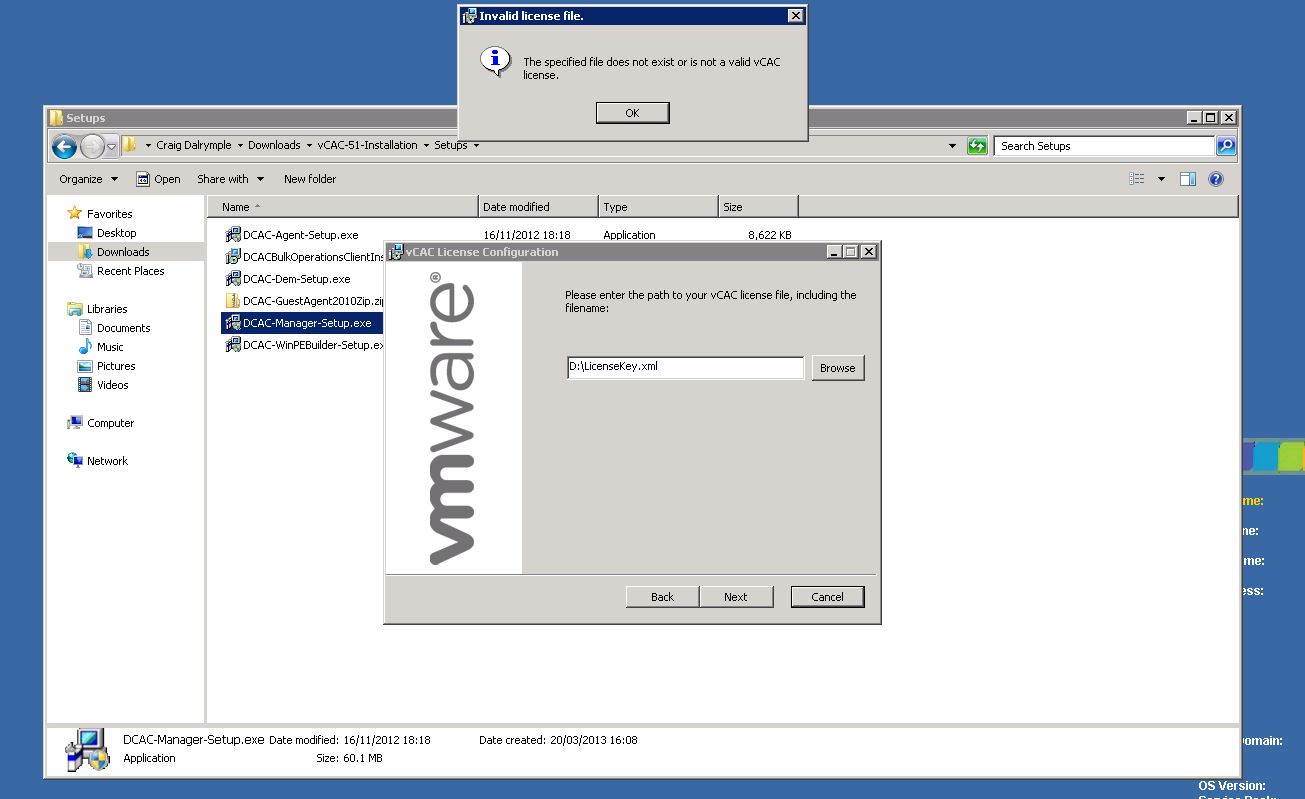
Task: Select the Music library
Action: pos(110,347)
